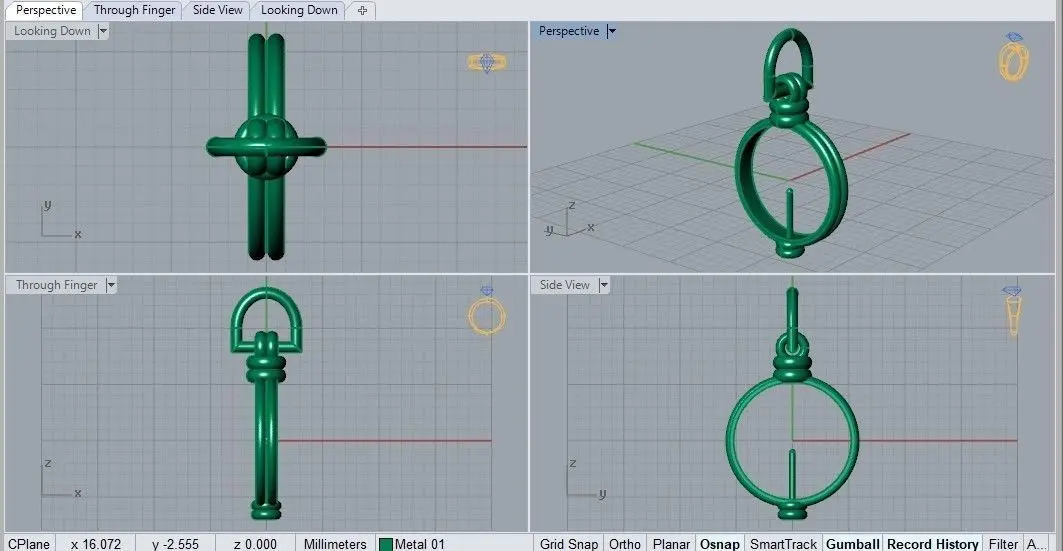Click the Side View viewport title label
The height and width of the screenshot is (551, 1063).
tap(564, 285)
